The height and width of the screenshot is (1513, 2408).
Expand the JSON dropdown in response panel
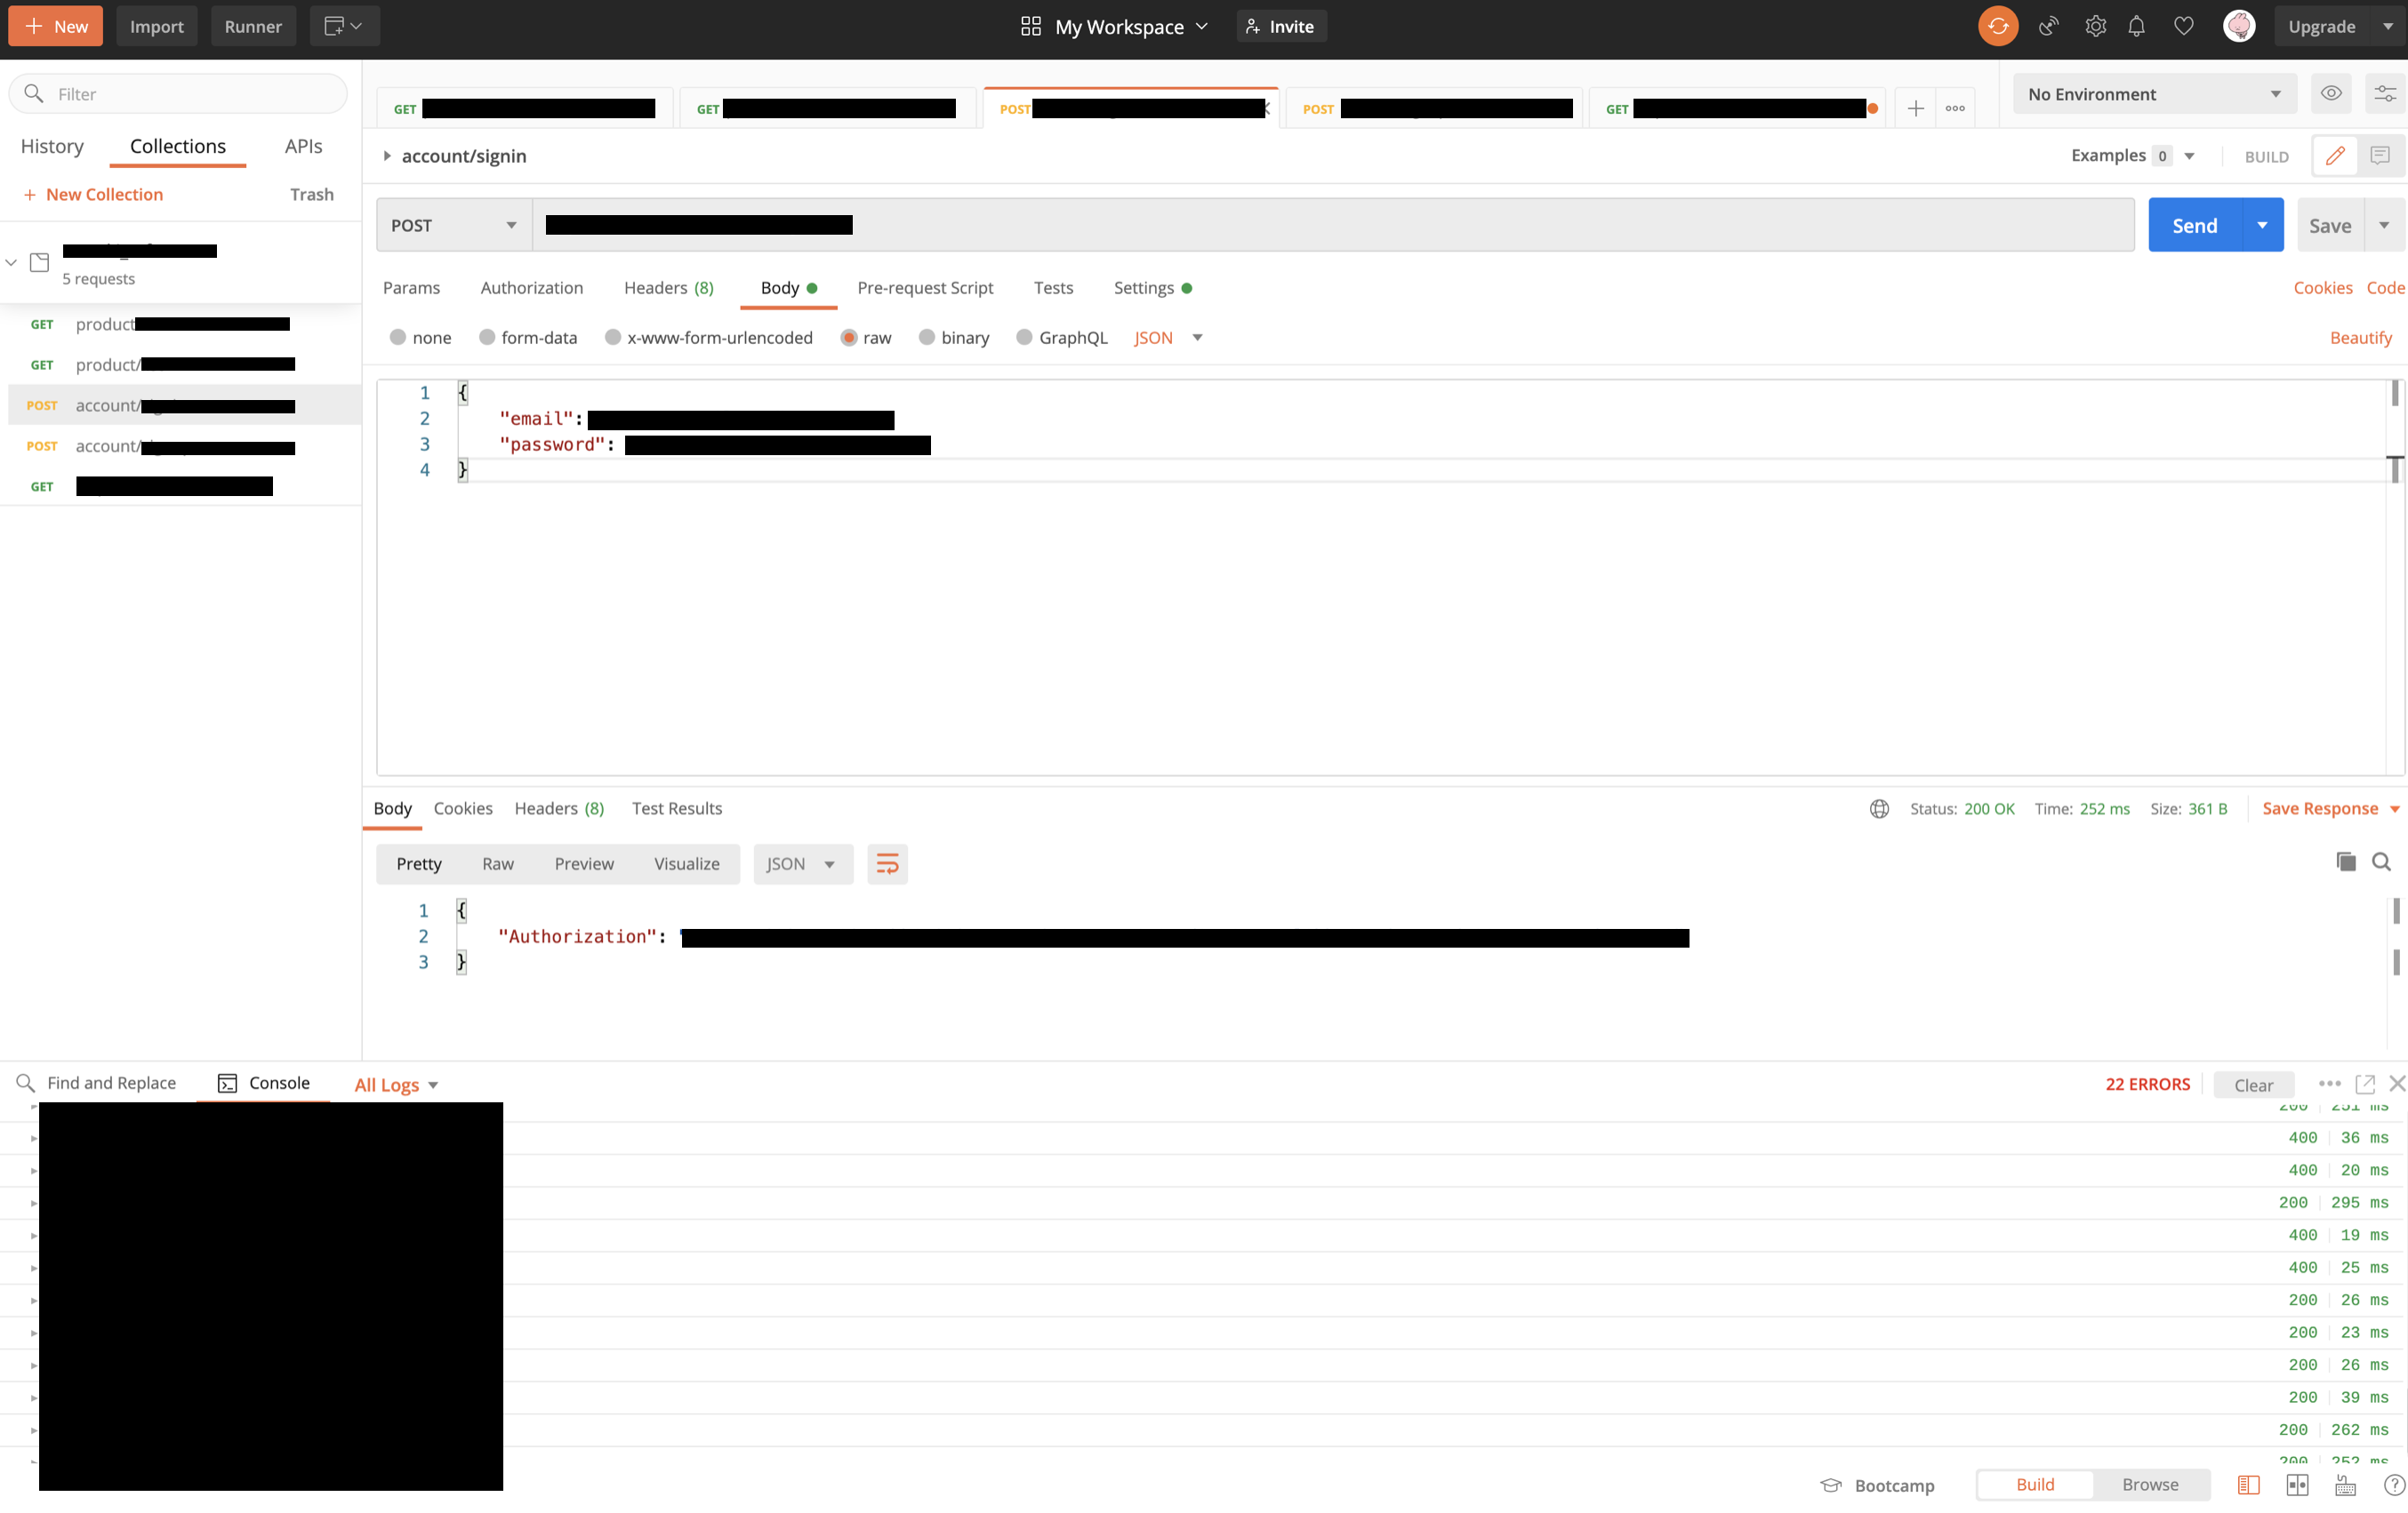pos(830,863)
